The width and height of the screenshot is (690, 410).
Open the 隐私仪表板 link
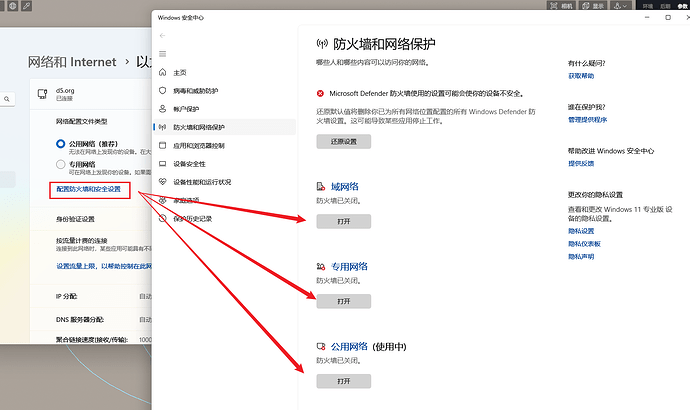(584, 243)
